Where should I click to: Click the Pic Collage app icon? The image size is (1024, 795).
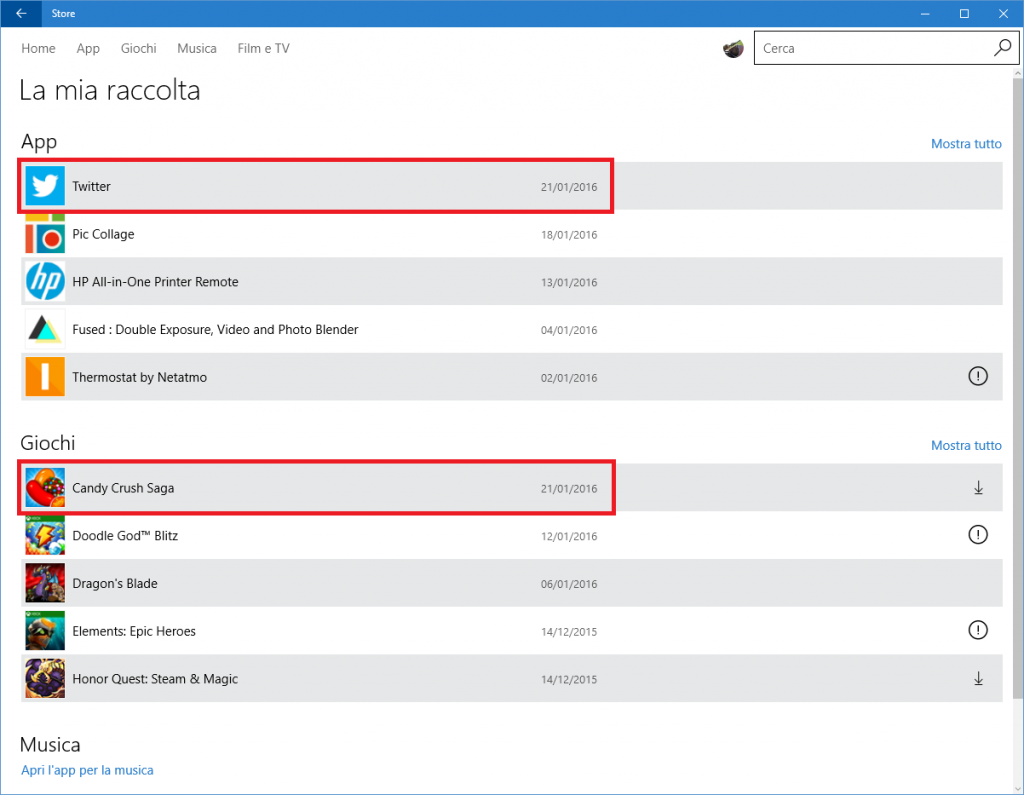point(45,234)
